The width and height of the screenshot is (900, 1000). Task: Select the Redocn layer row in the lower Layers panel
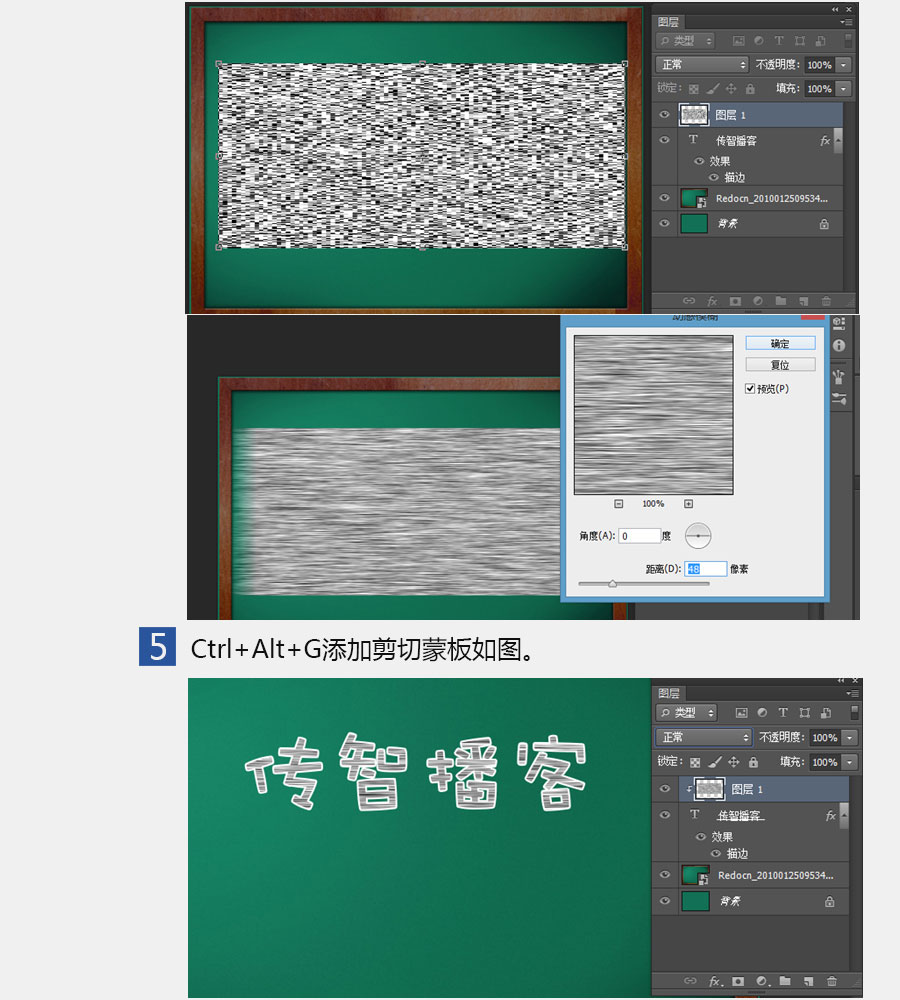[x=750, y=876]
